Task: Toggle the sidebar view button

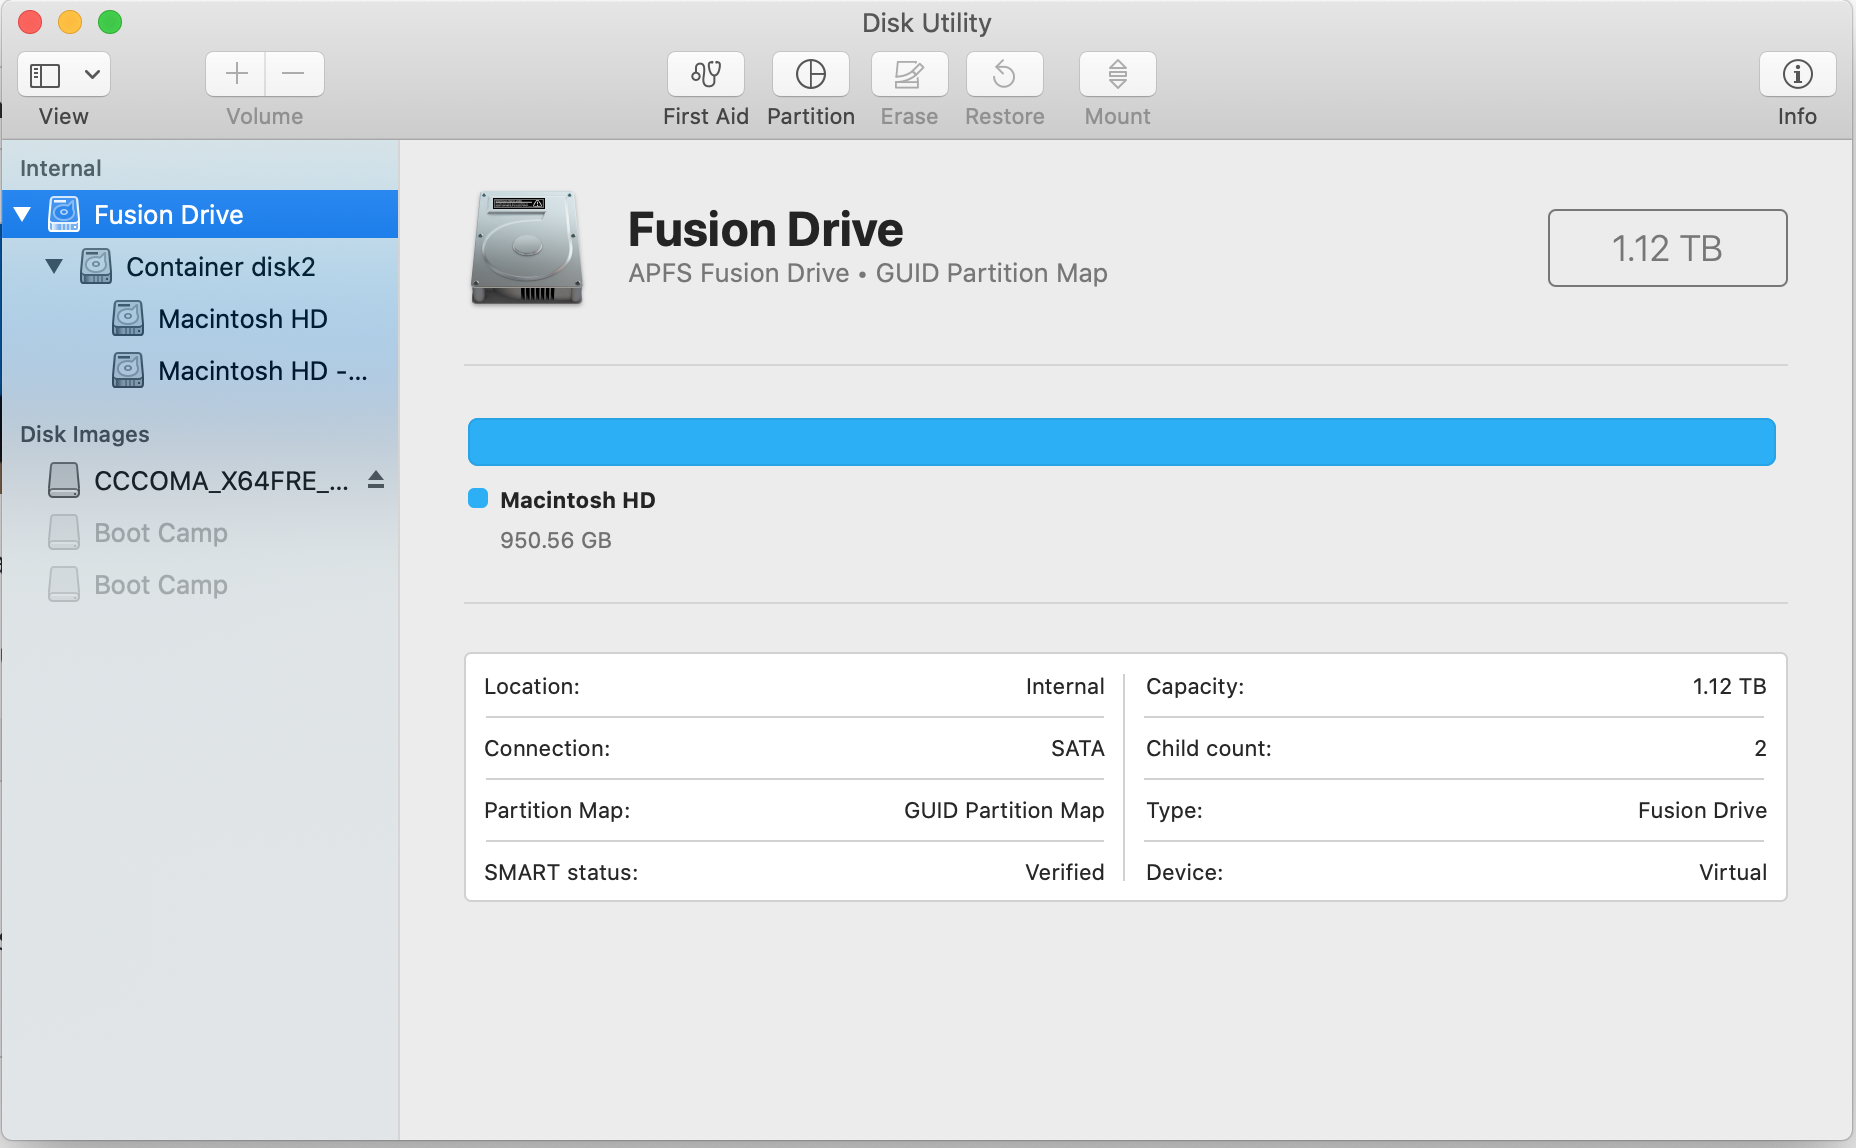Action: point(46,75)
